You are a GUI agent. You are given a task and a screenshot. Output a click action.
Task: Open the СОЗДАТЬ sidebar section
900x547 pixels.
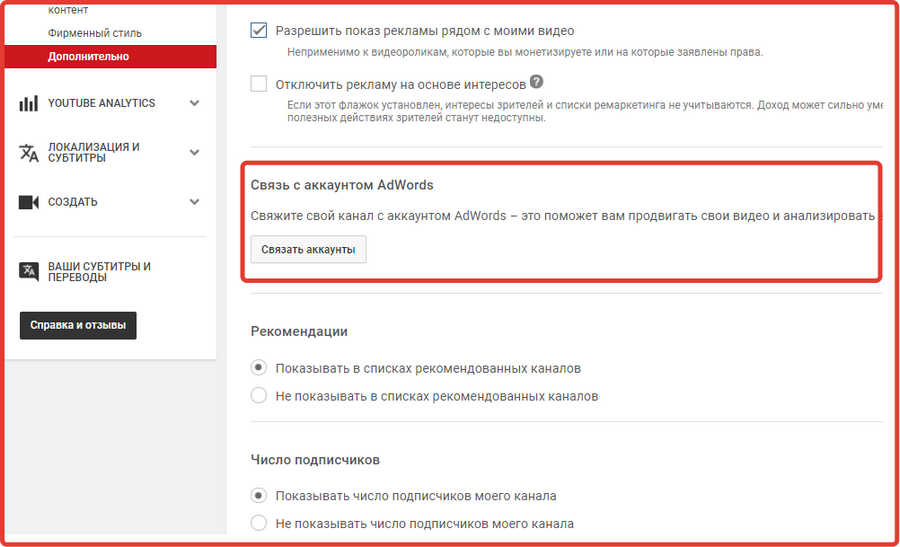(73, 202)
